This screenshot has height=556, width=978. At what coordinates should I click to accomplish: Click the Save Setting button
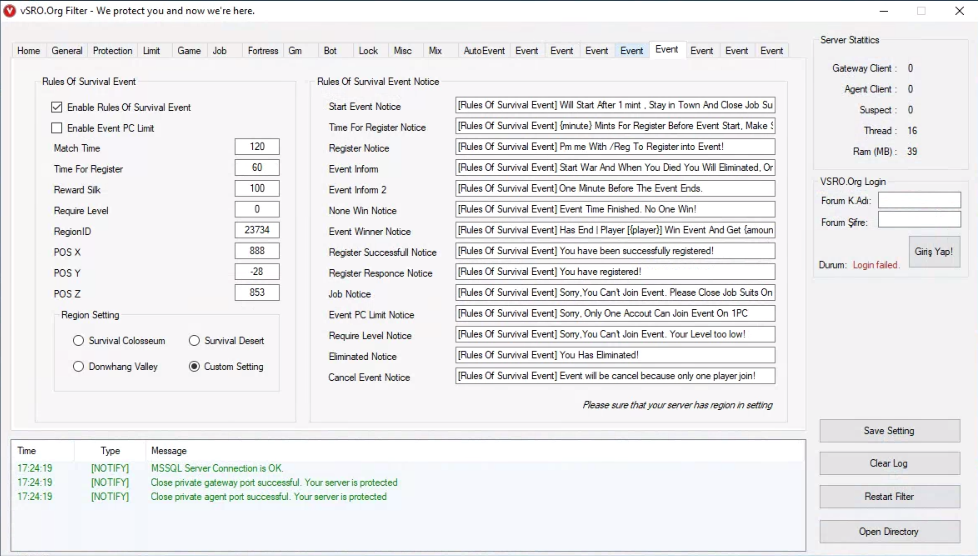click(x=889, y=431)
